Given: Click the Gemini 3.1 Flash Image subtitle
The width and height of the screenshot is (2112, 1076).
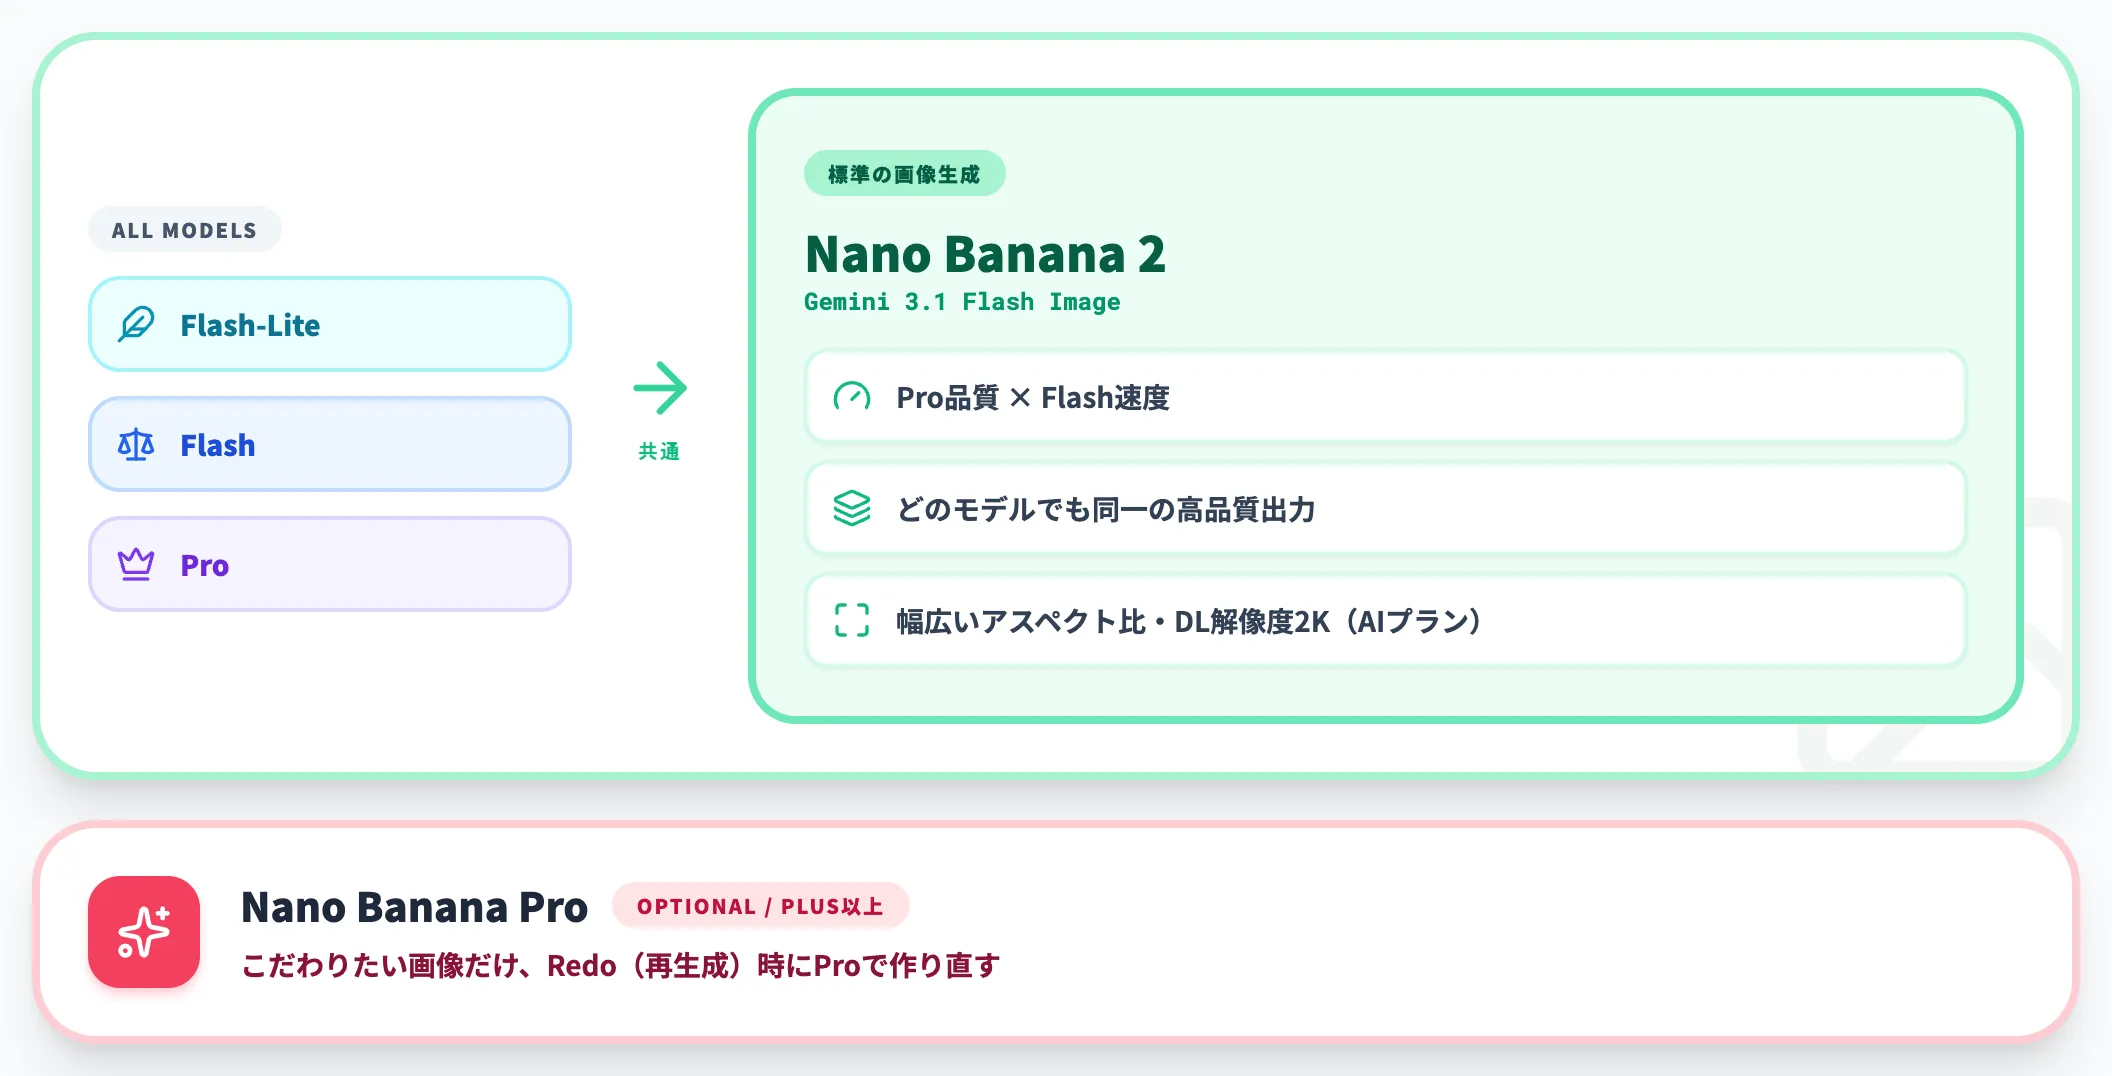Looking at the screenshot, I should point(962,302).
